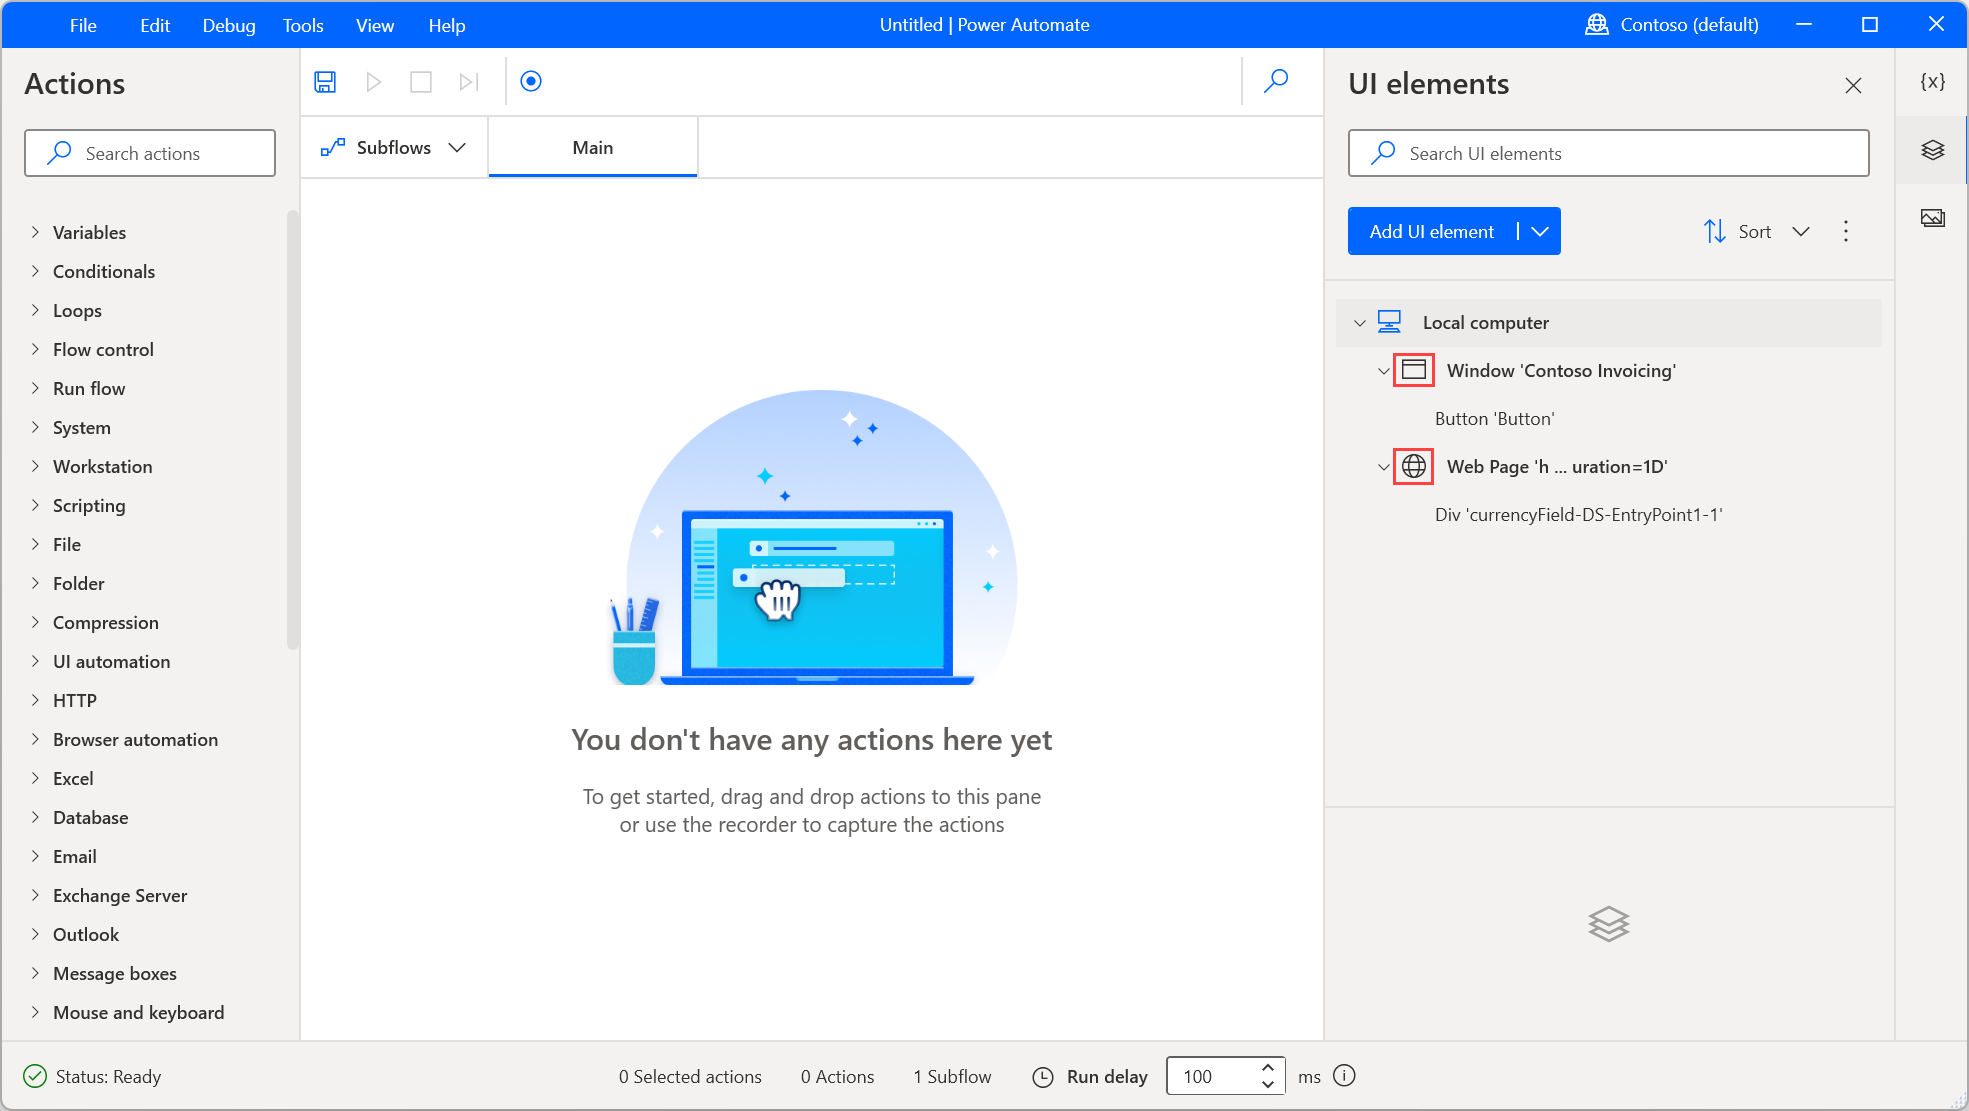Screen dimensions: 1969x1111
Task: Click Add UI element button
Action: (x=1431, y=231)
